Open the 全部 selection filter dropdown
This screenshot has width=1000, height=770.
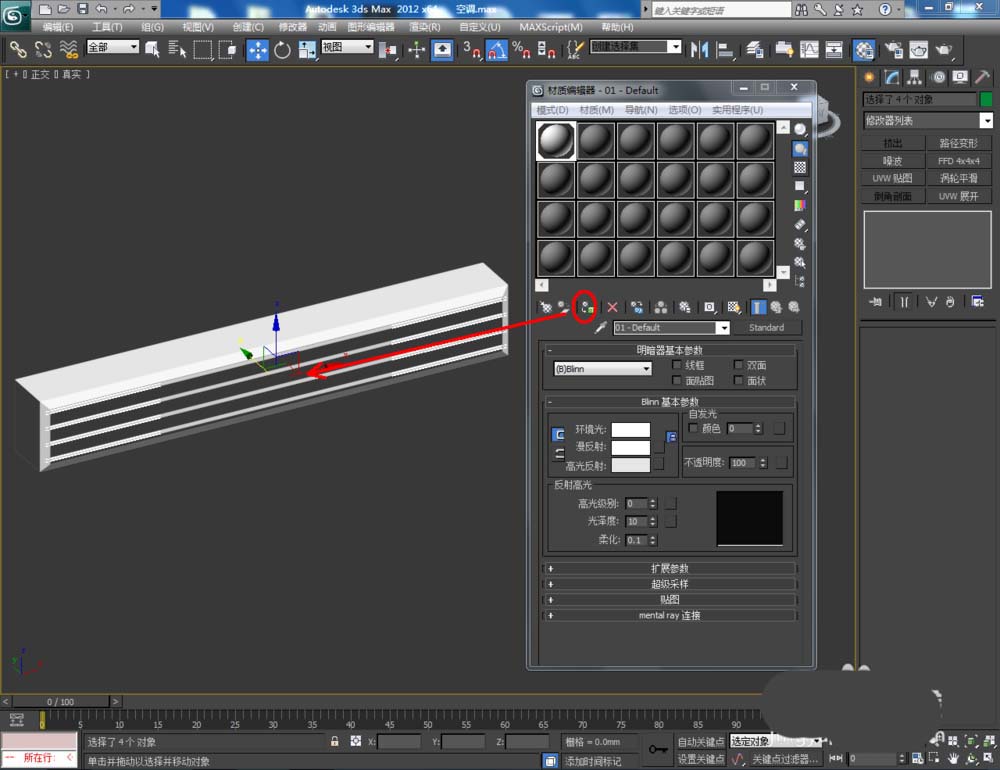pos(113,47)
